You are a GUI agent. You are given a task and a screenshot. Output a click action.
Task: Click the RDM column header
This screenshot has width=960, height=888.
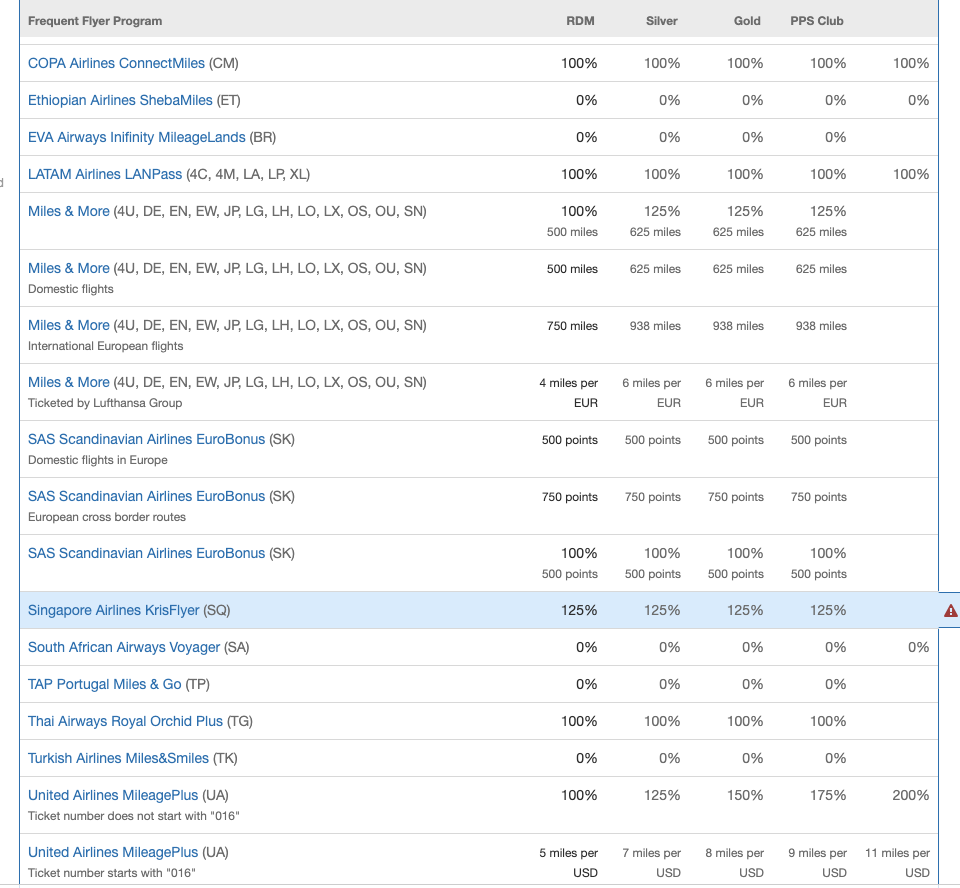click(580, 21)
